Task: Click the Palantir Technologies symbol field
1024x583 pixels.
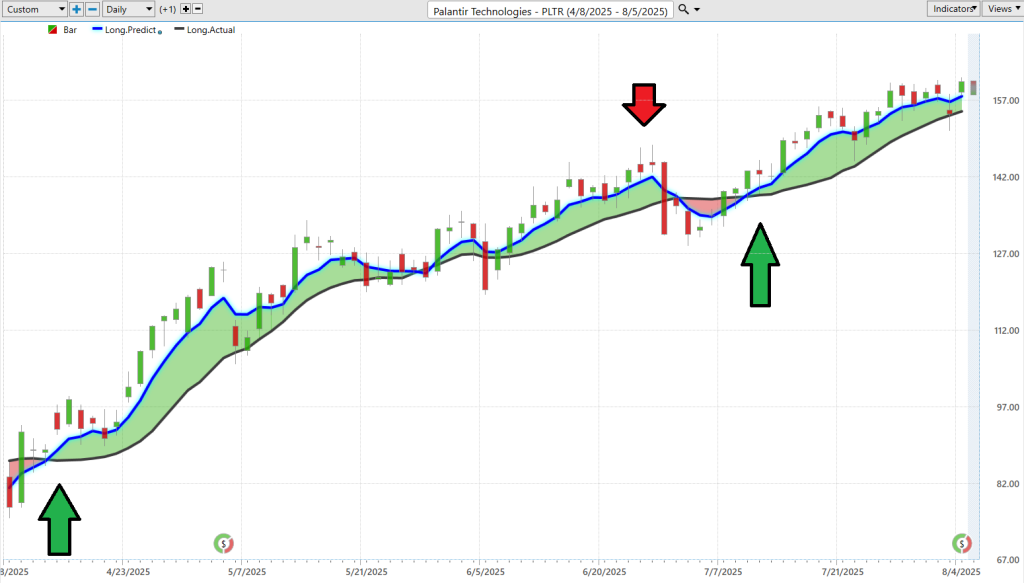Action: point(550,9)
